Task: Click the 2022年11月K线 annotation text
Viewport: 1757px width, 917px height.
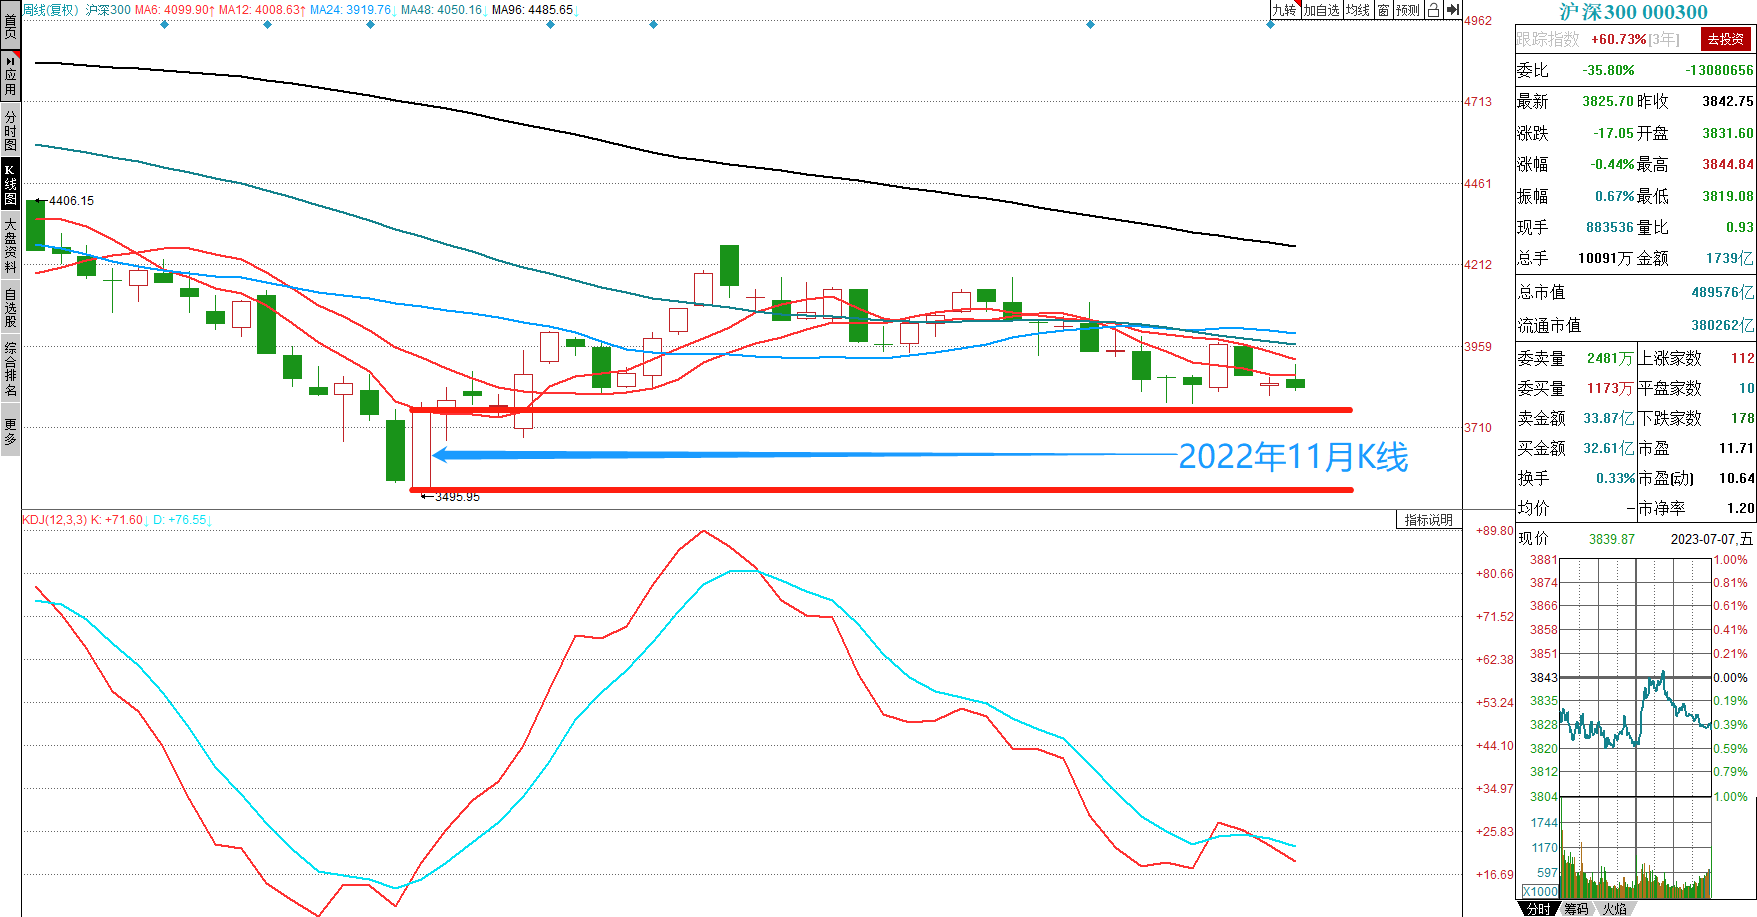Action: pyautogui.click(x=1292, y=457)
